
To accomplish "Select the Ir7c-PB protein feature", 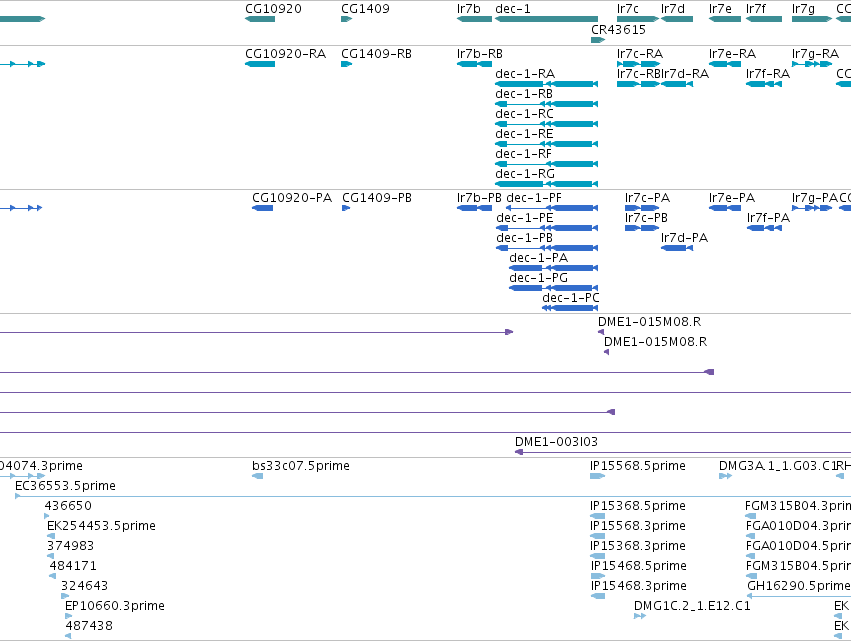I will tap(642, 228).
